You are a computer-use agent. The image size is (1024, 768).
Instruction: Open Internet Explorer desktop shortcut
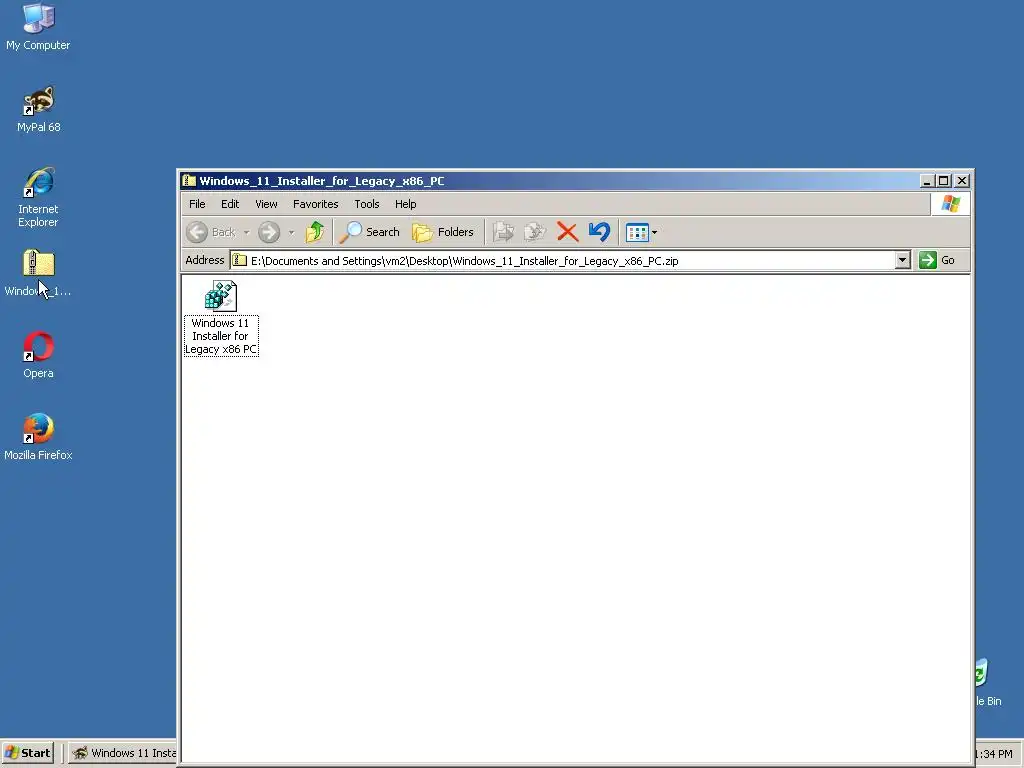pos(38,197)
